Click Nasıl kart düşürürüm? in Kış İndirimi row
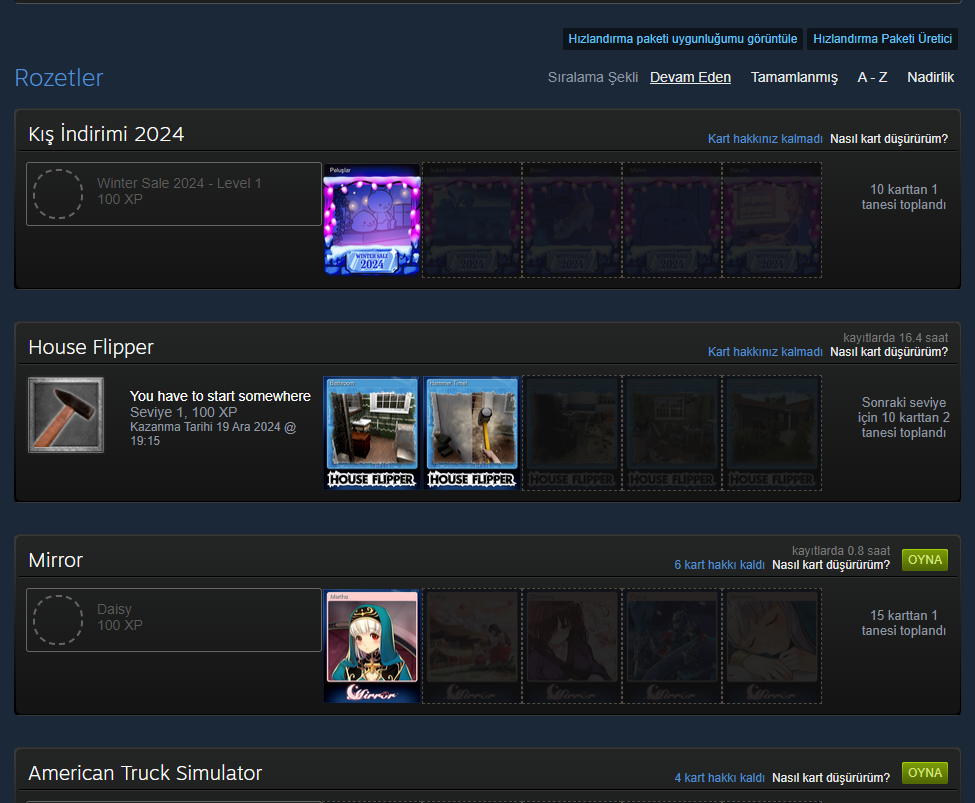 point(889,139)
